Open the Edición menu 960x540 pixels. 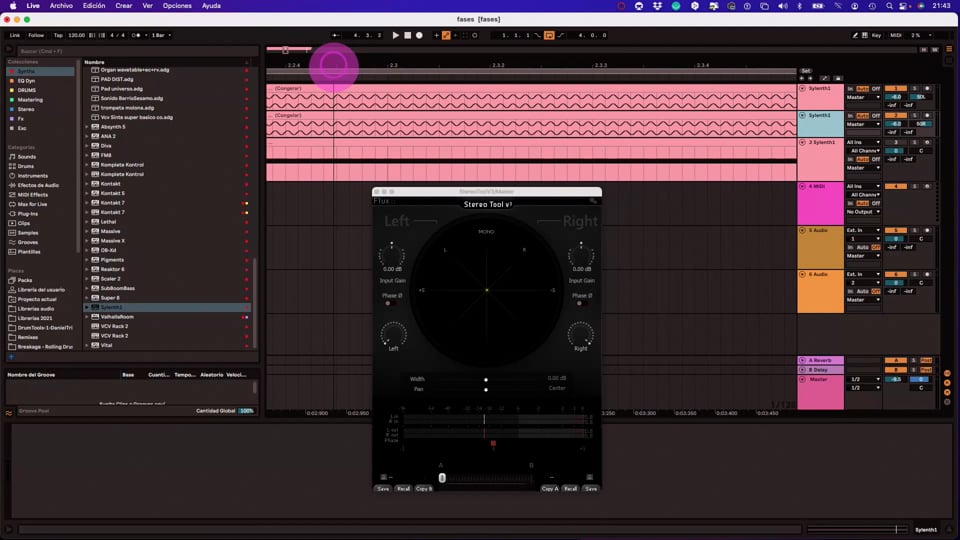pos(94,6)
